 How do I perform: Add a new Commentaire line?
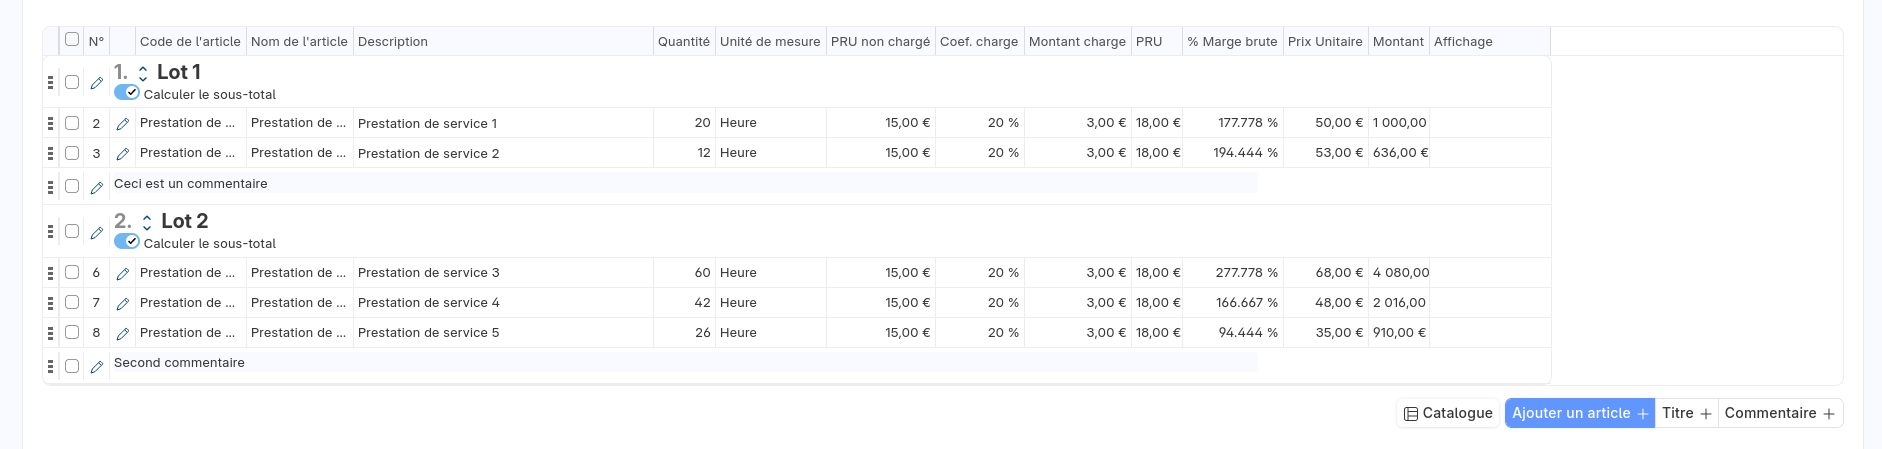coord(1779,413)
